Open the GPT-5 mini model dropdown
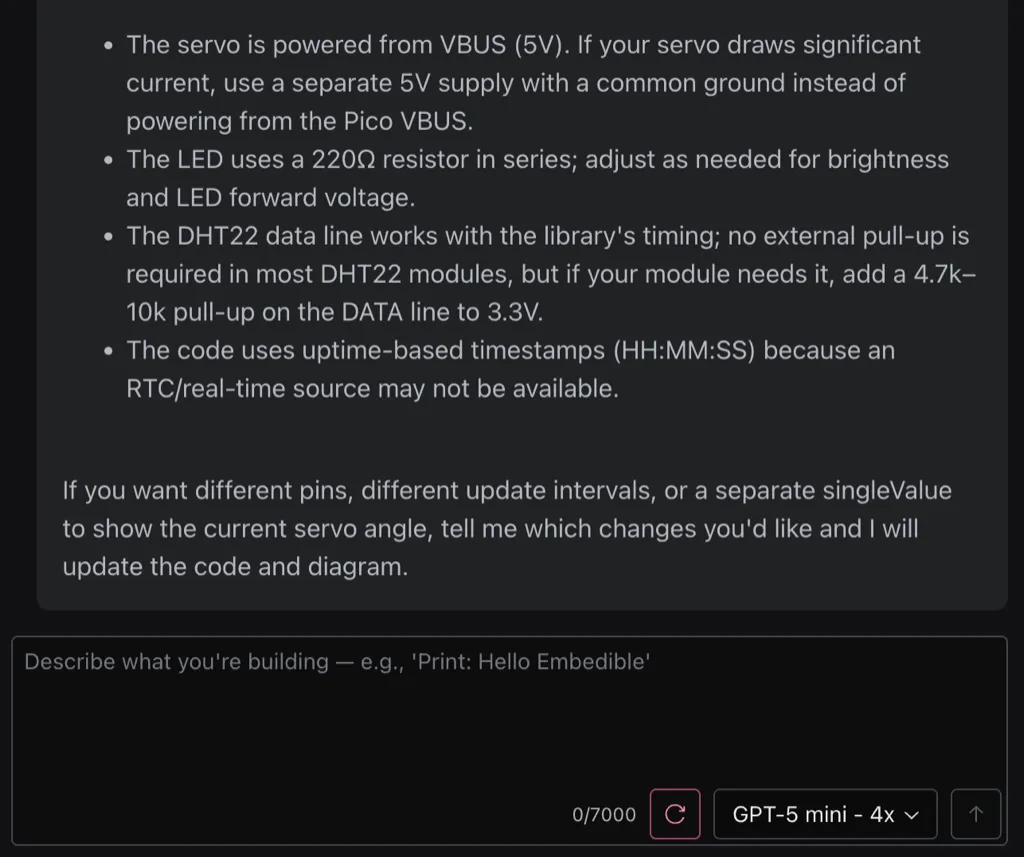Viewport: 1024px width, 857px height. tap(824, 814)
